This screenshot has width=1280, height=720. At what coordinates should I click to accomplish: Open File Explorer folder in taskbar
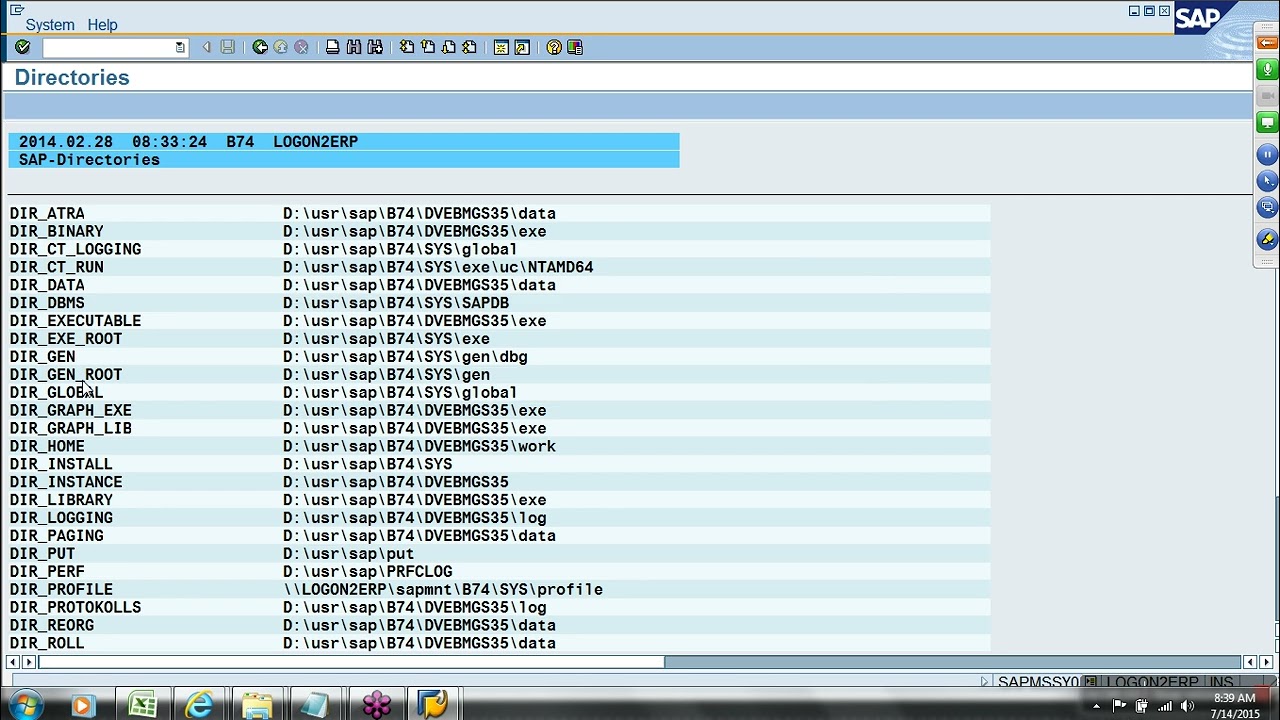258,705
